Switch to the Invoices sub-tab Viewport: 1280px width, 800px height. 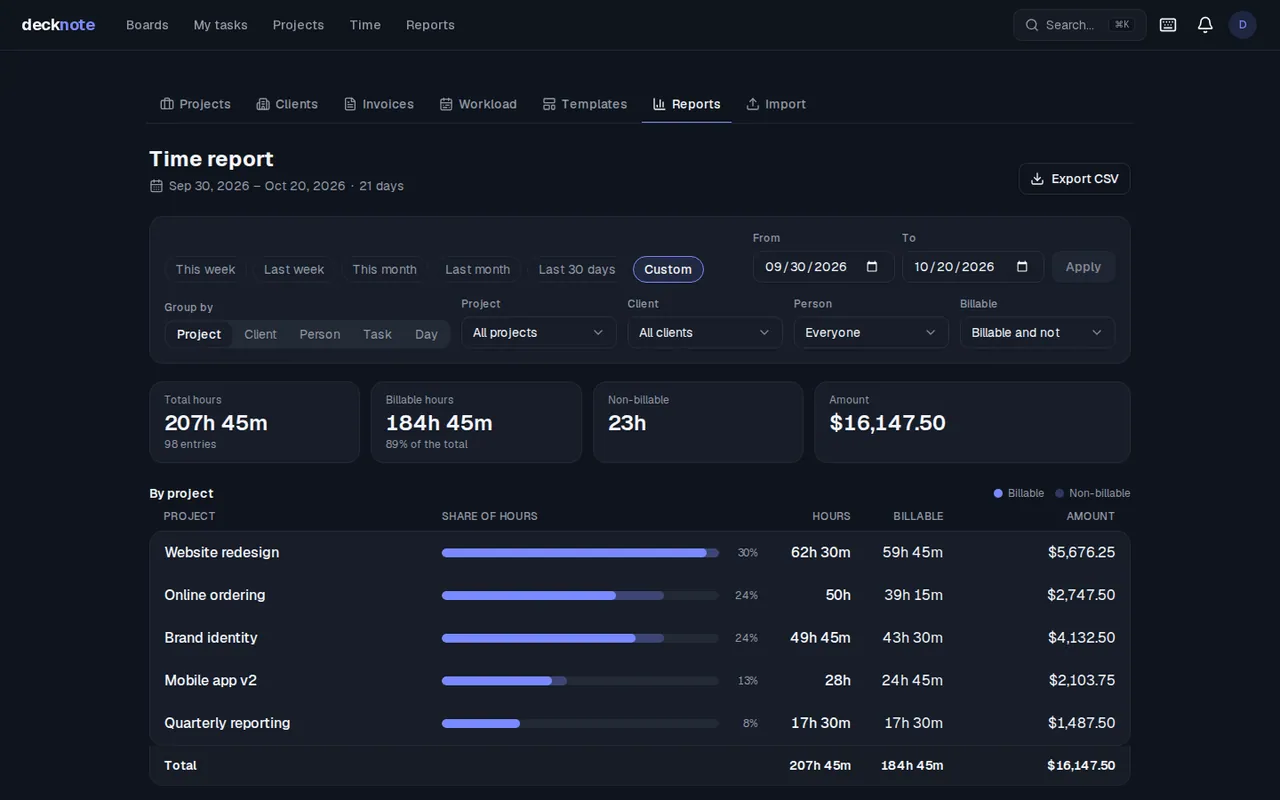(379, 104)
